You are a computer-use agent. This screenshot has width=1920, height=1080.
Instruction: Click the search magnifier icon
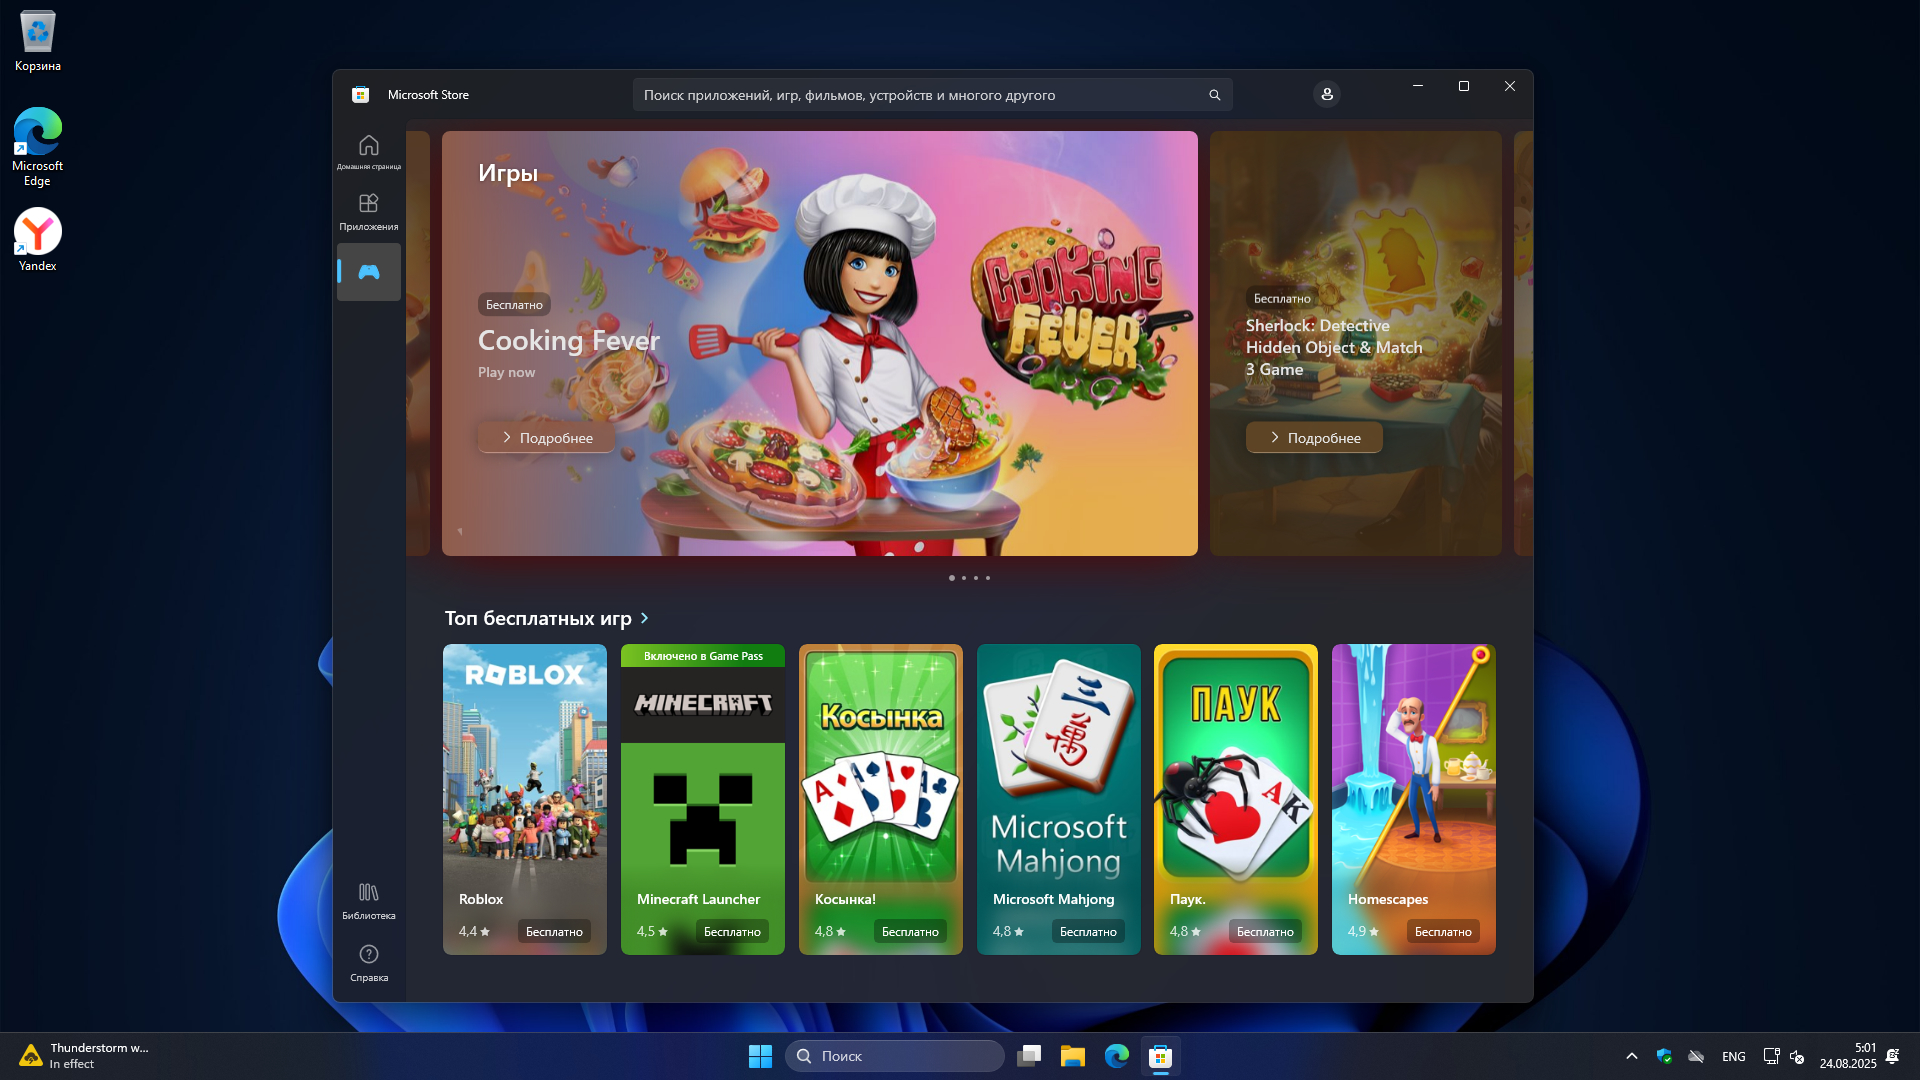pos(1214,95)
